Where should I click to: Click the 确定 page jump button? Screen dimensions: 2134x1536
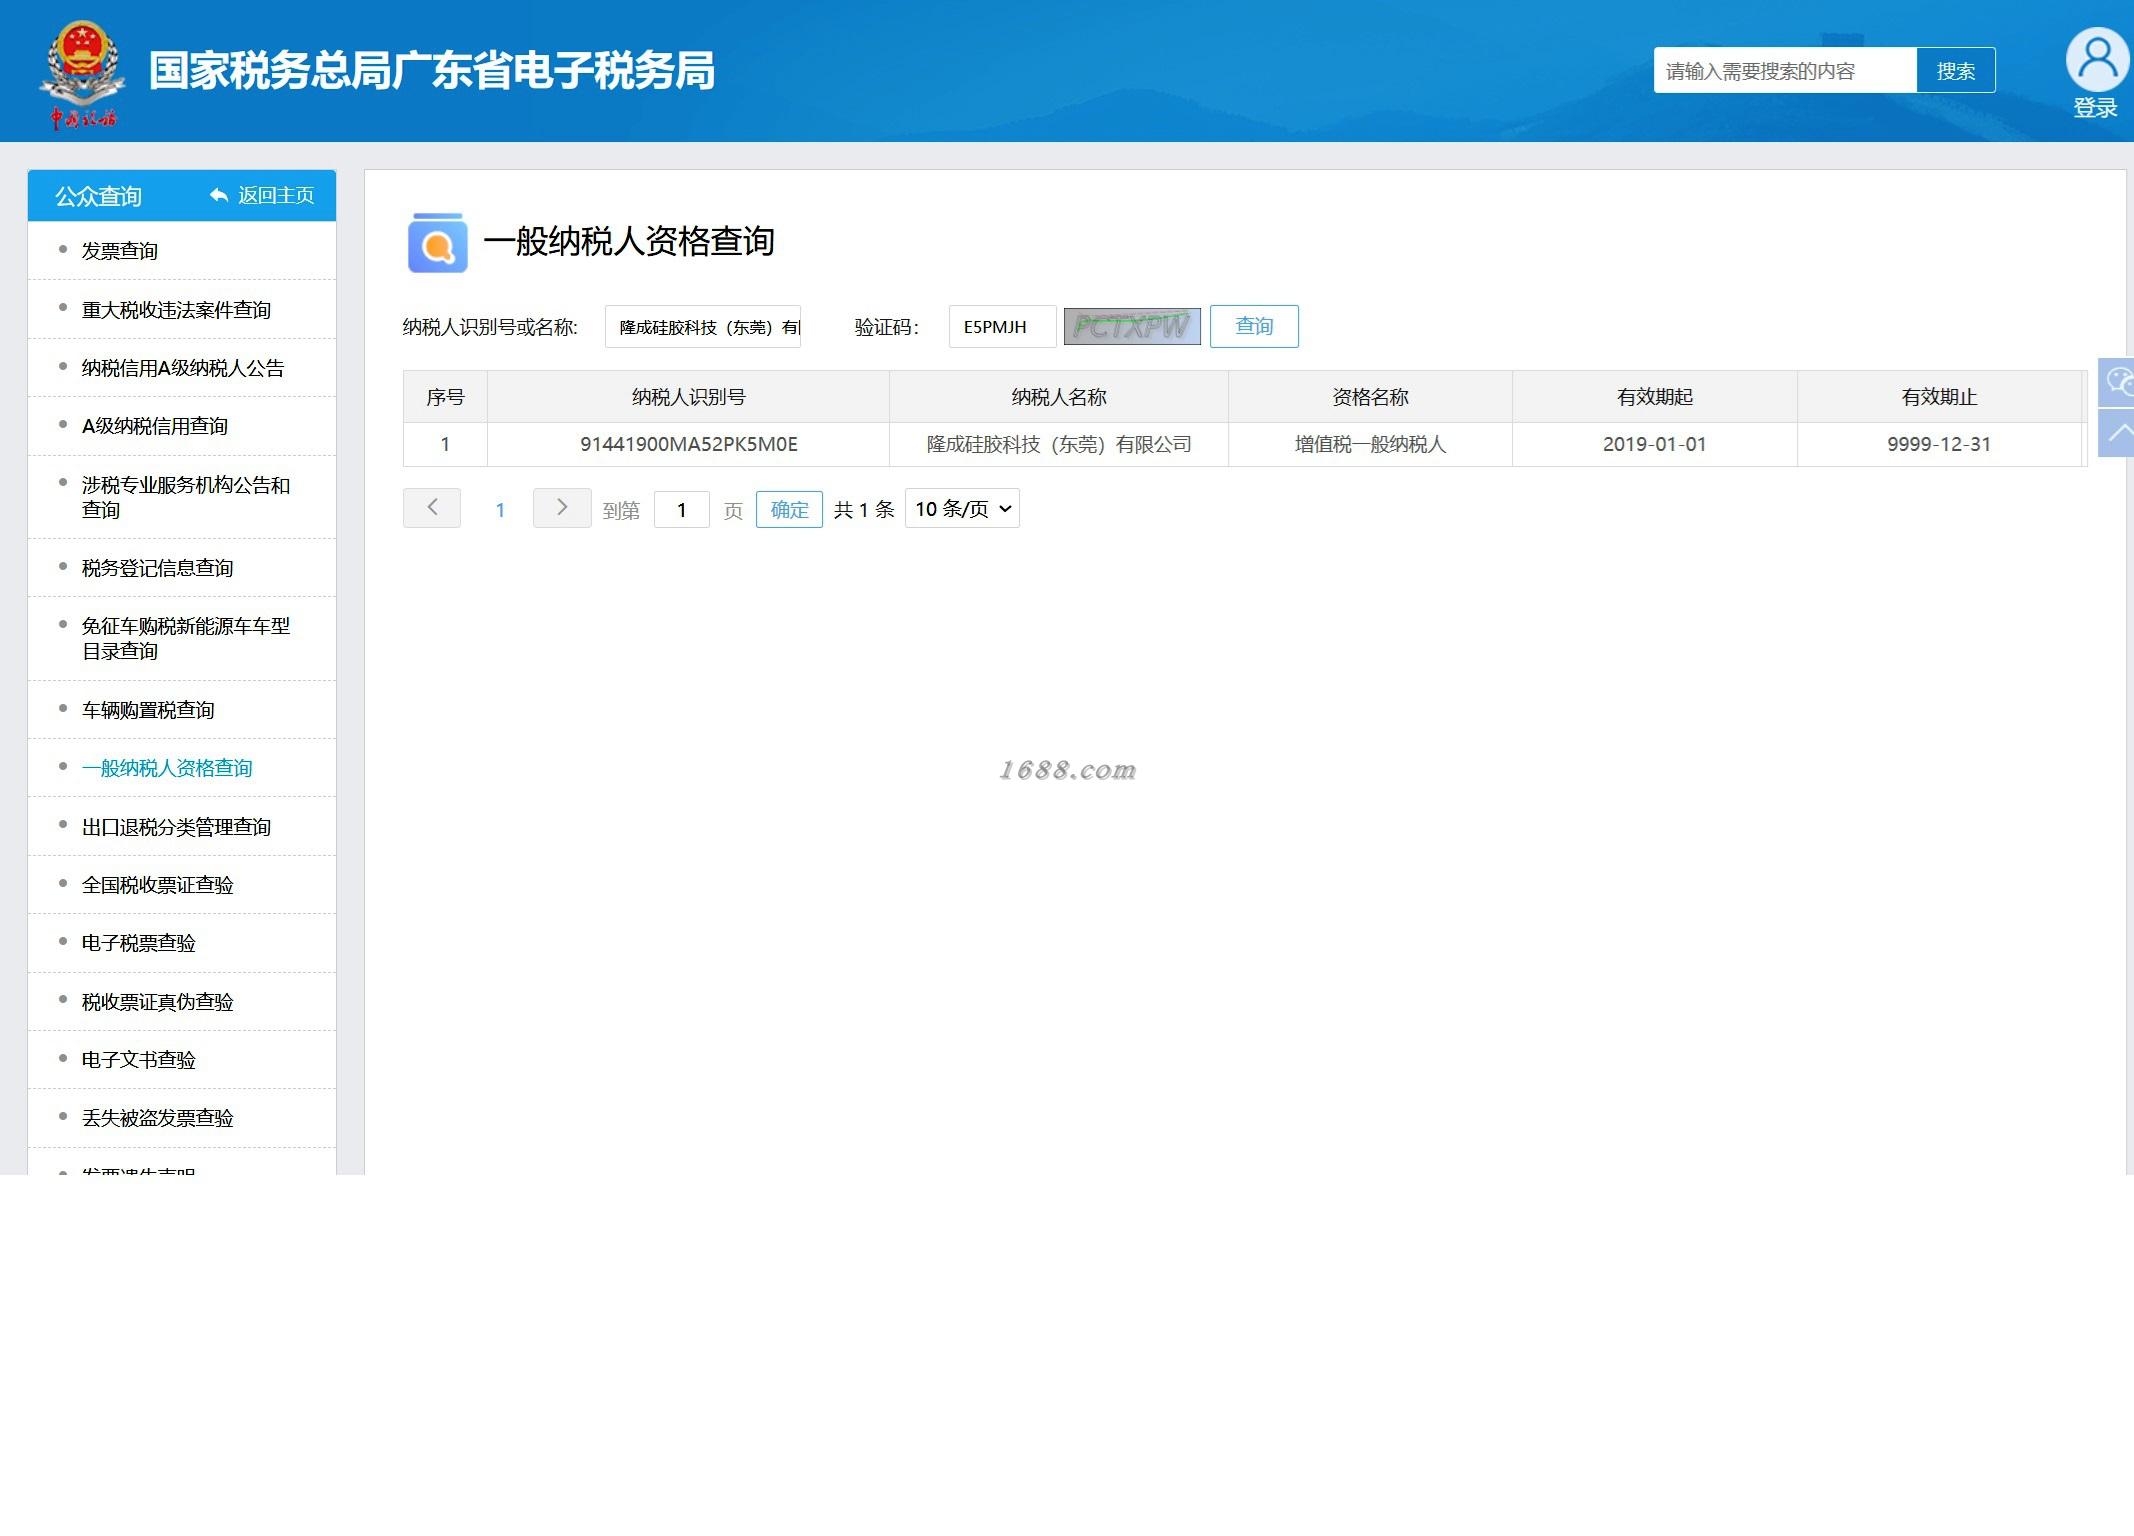tap(789, 509)
